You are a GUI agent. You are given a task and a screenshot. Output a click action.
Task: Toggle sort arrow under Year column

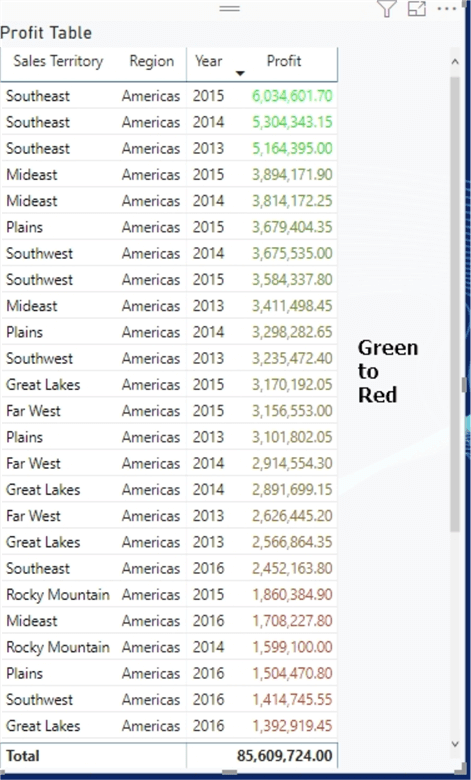click(240, 74)
